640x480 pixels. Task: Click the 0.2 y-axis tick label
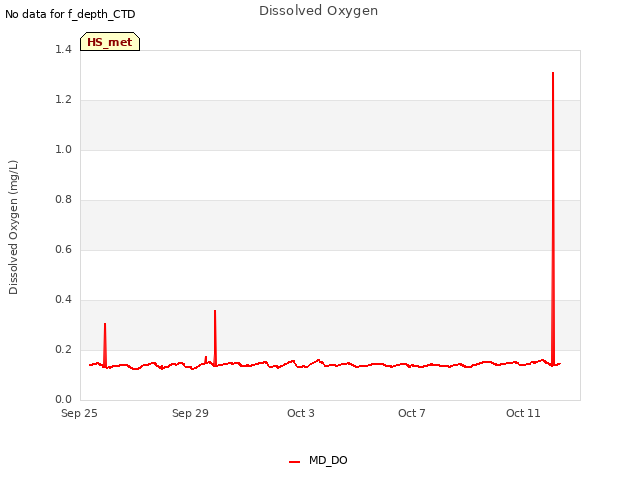pyautogui.click(x=63, y=349)
